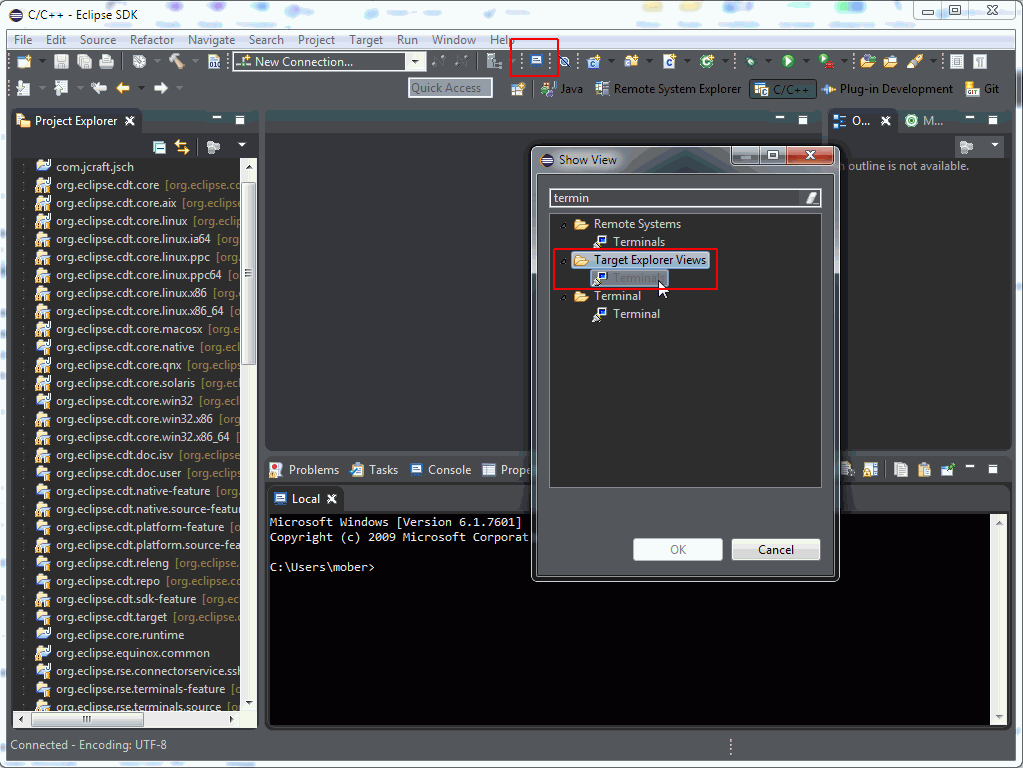The width and height of the screenshot is (1023, 768).
Task: Switch to Plug-in Development perspective
Action: [x=887, y=89]
